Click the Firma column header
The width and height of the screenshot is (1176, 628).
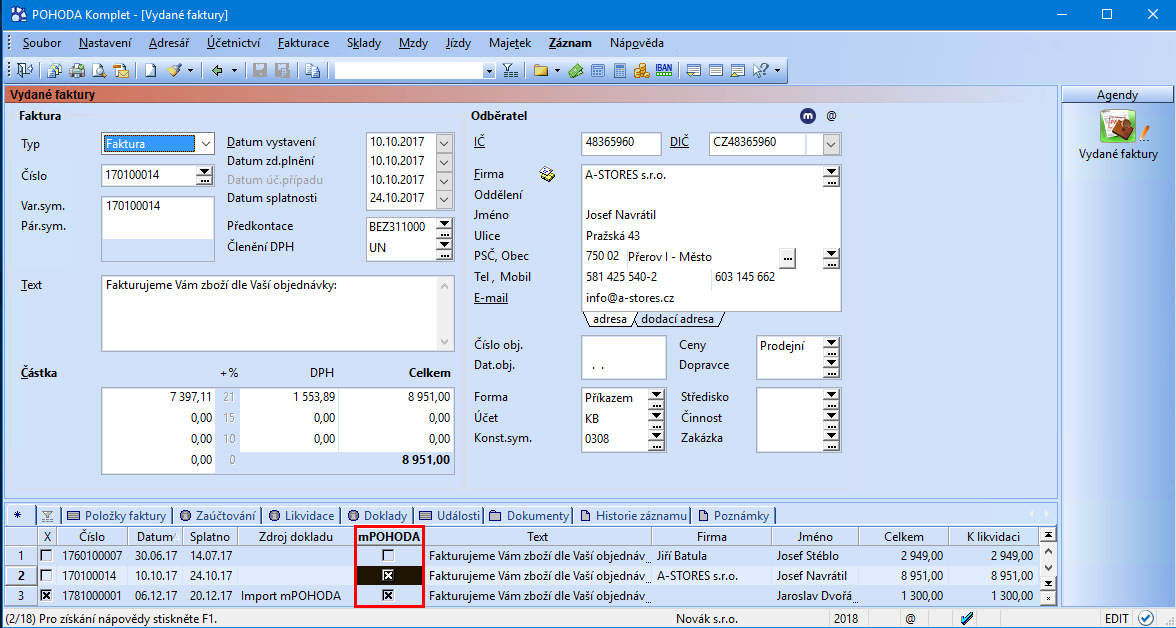712,536
